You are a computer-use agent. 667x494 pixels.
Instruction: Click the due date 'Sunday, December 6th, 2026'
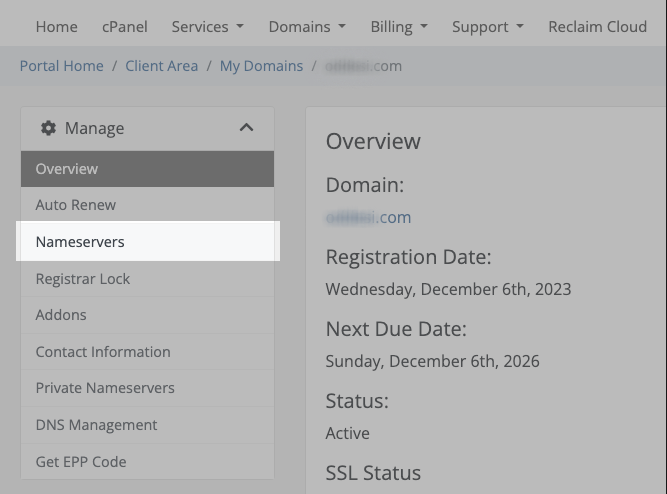432,361
